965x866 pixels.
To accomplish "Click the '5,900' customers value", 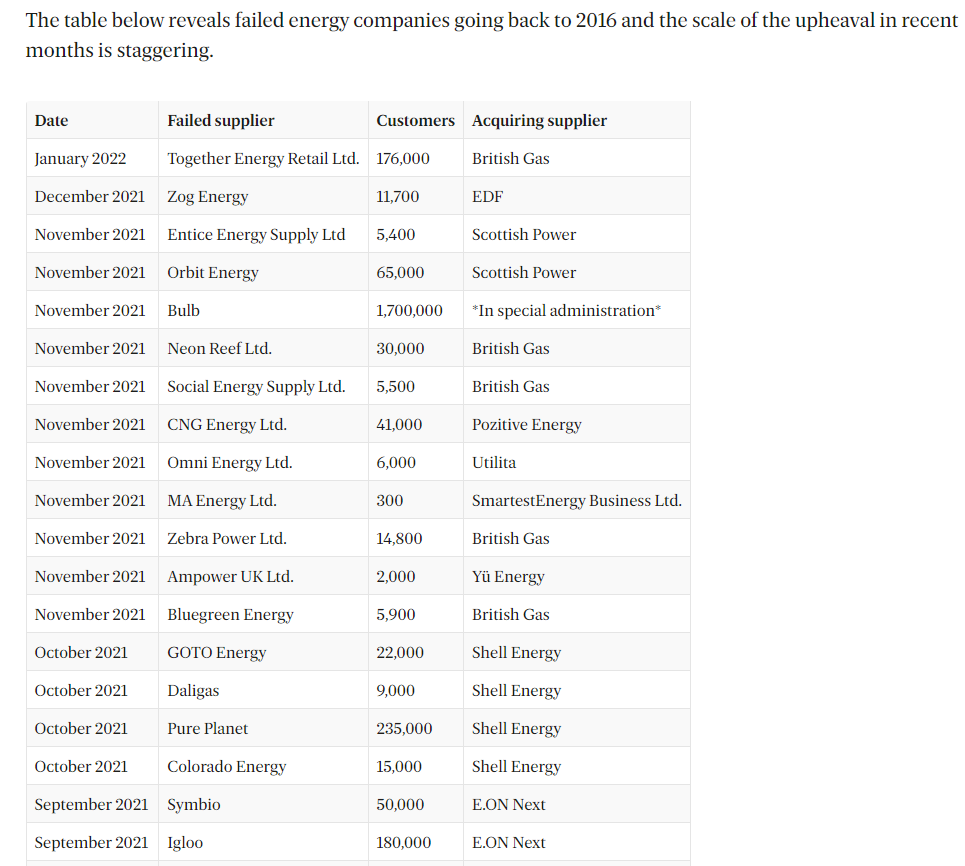I will [x=396, y=615].
